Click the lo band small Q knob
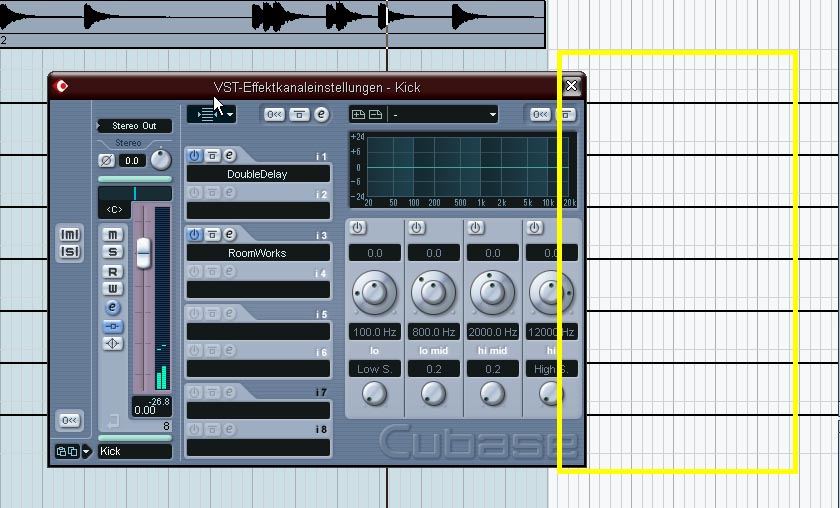840x508 pixels. coord(374,393)
